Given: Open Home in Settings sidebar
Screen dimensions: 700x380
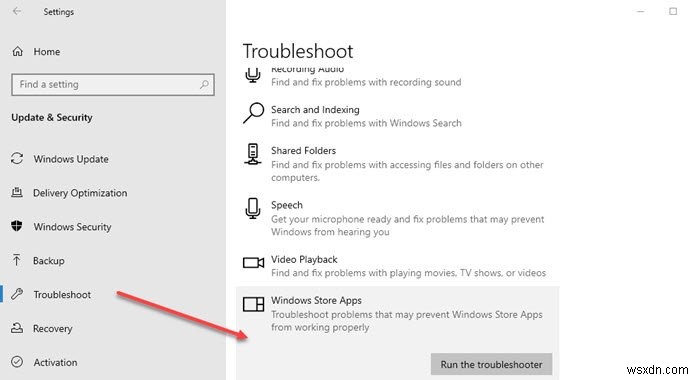Looking at the screenshot, I should (x=47, y=52).
